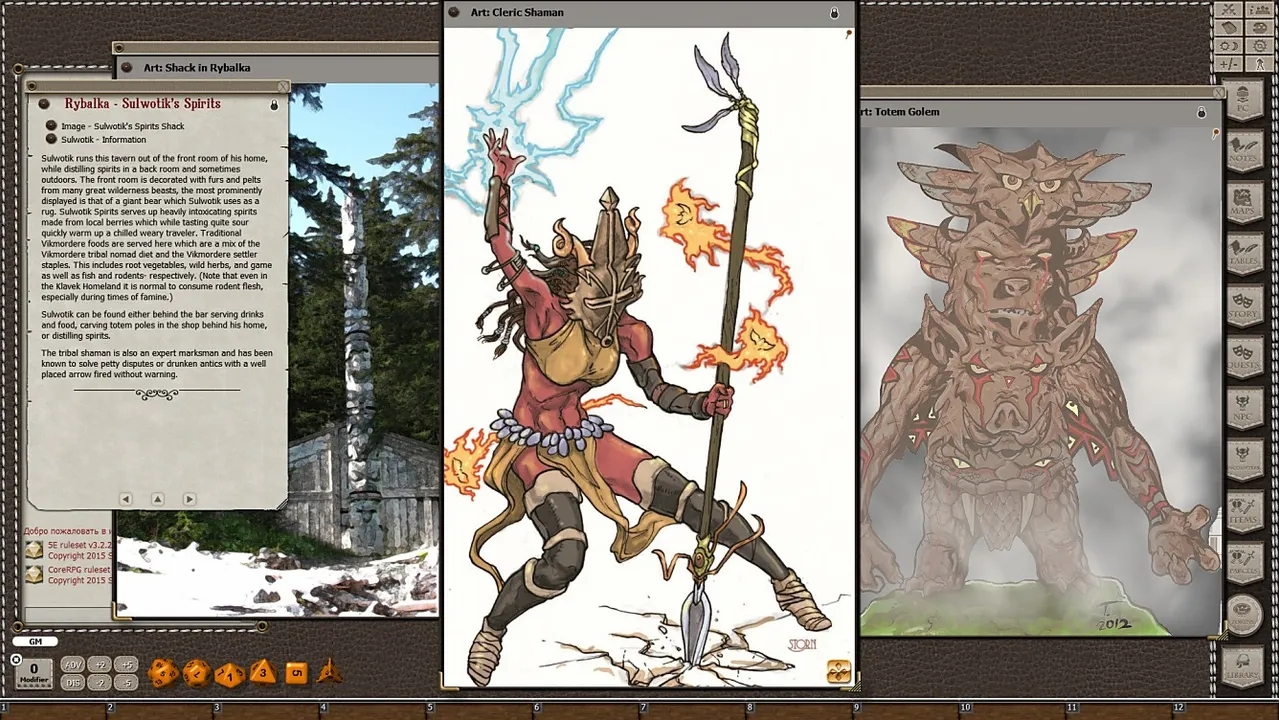
Task: Toggle the +5 modifier button
Action: pyautogui.click(x=126, y=665)
